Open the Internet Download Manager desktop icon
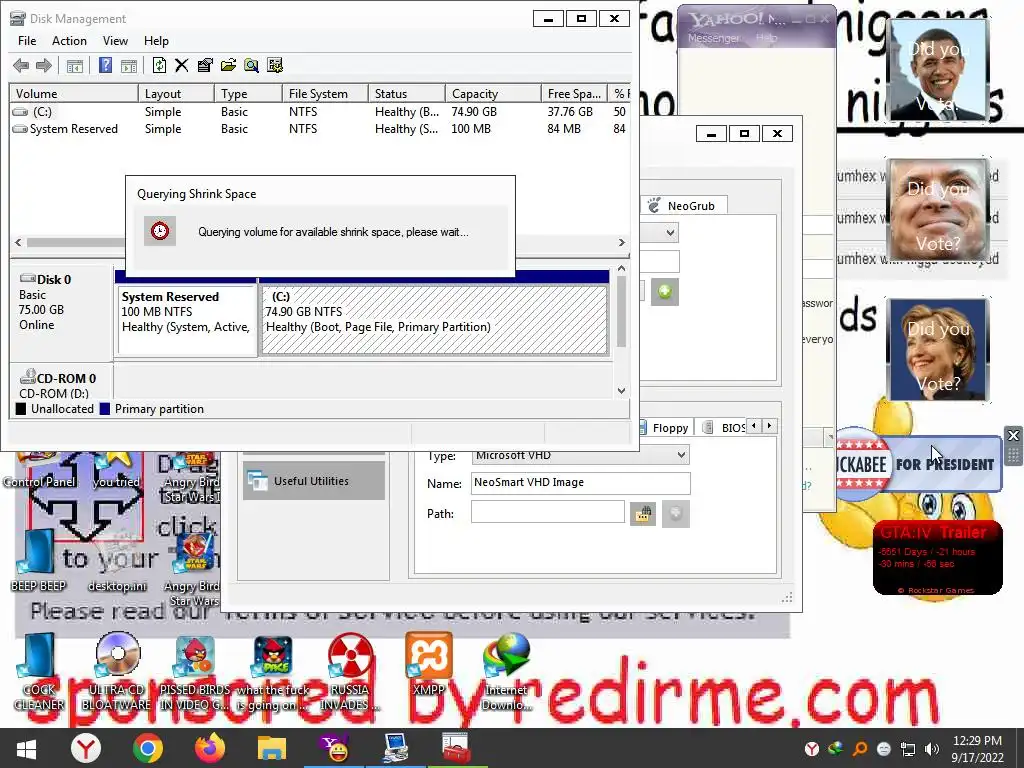 click(506, 673)
